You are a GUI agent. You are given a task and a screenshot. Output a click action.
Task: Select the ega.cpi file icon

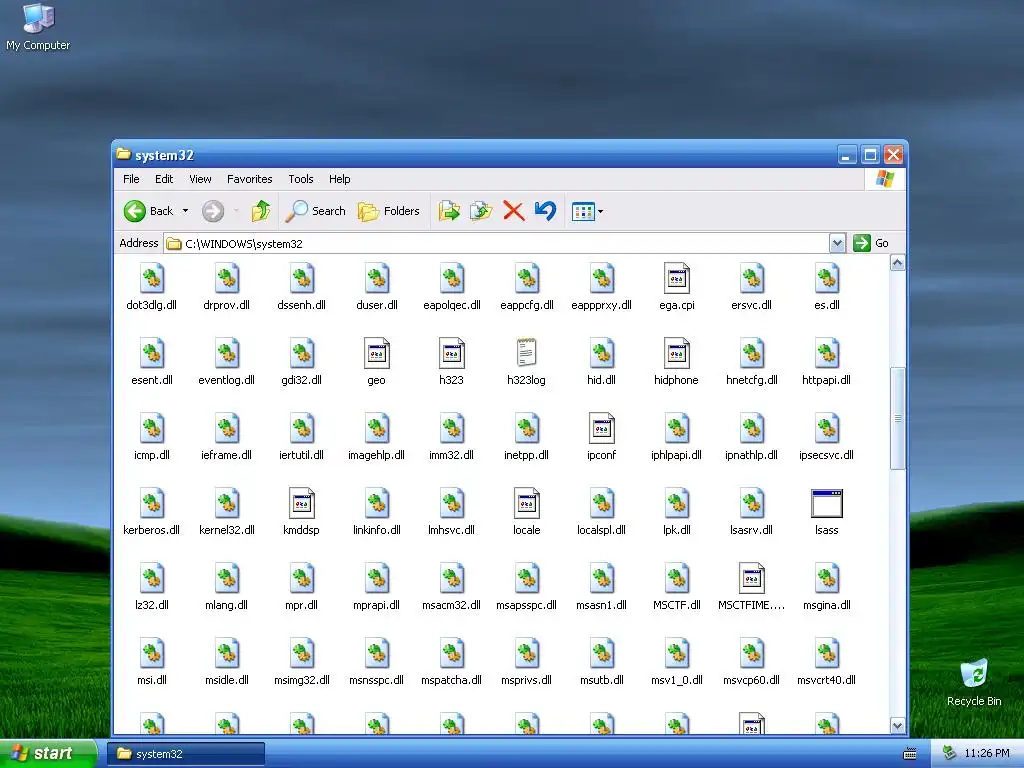click(x=677, y=279)
